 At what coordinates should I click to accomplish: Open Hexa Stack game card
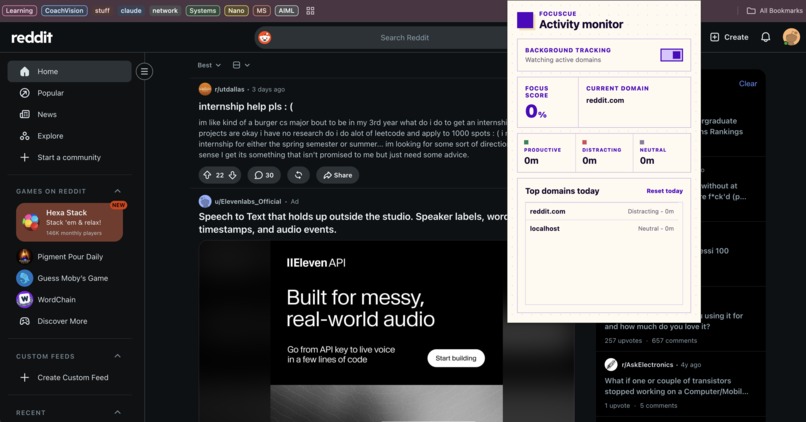69,222
